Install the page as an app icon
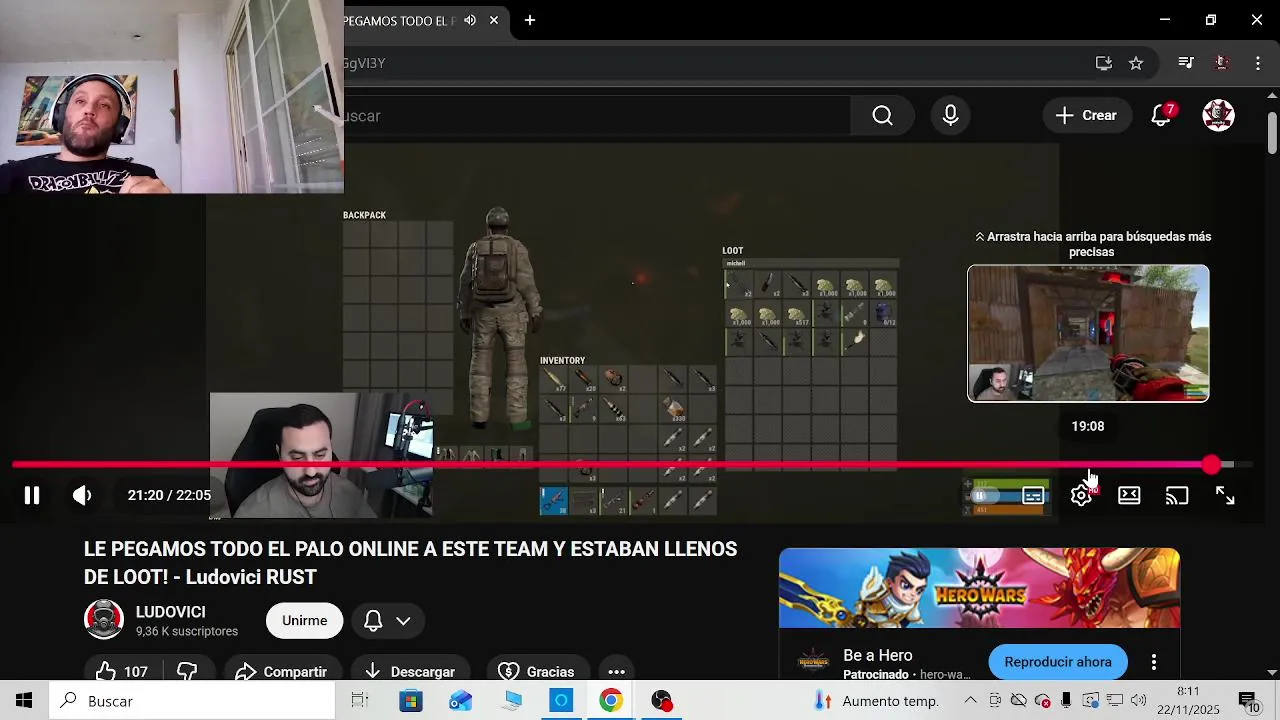1280x720 pixels. click(1104, 63)
